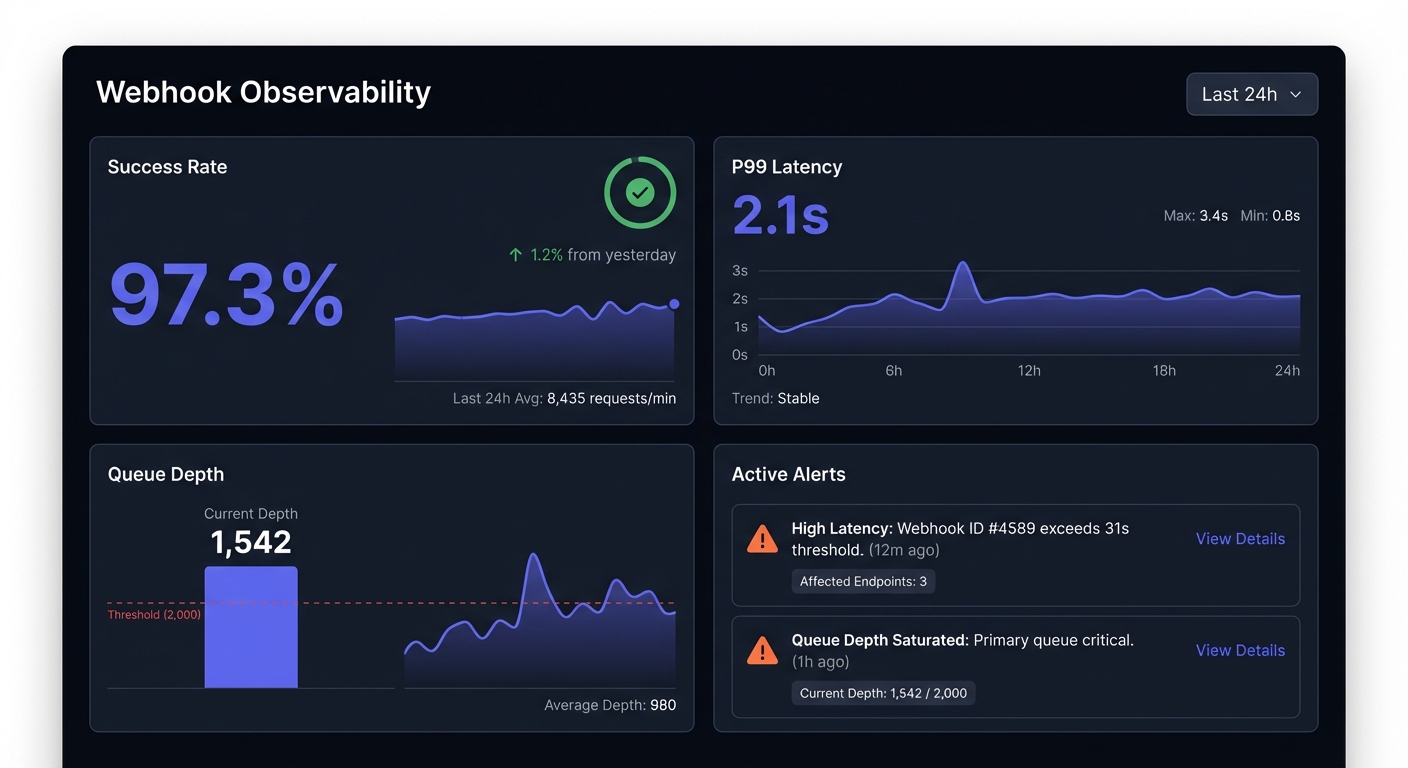
Task: Click the blue Current Depth bar
Action: point(251,627)
